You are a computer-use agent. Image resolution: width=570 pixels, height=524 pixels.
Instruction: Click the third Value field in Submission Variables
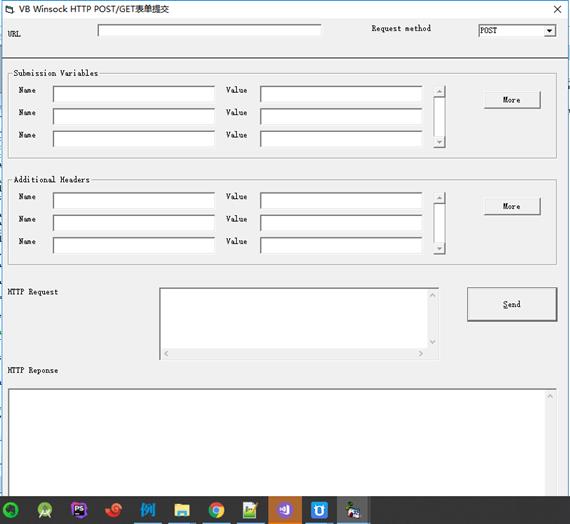(x=341, y=139)
